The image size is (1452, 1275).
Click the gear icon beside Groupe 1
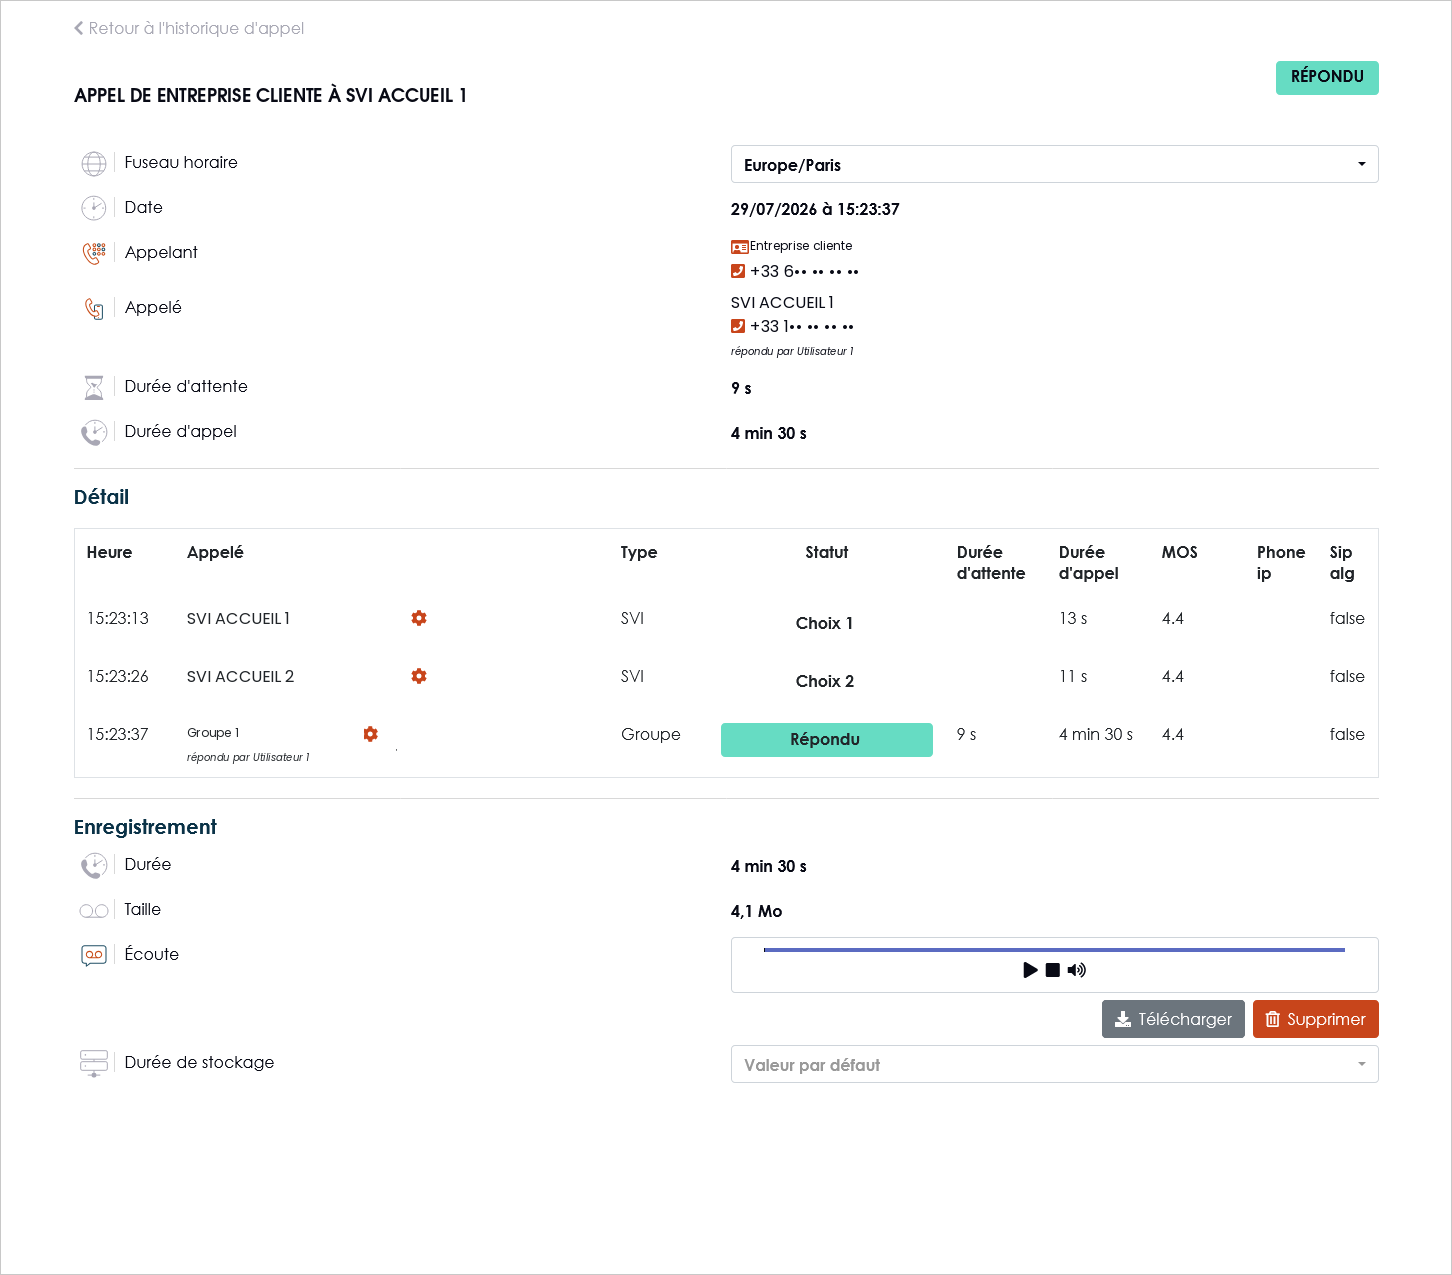coord(371,734)
